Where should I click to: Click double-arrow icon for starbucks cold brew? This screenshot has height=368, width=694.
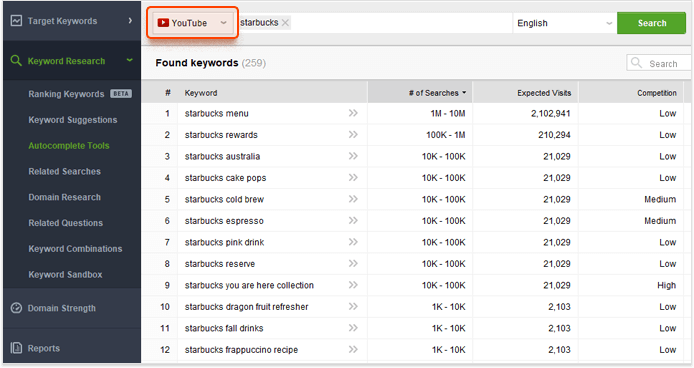coord(353,199)
